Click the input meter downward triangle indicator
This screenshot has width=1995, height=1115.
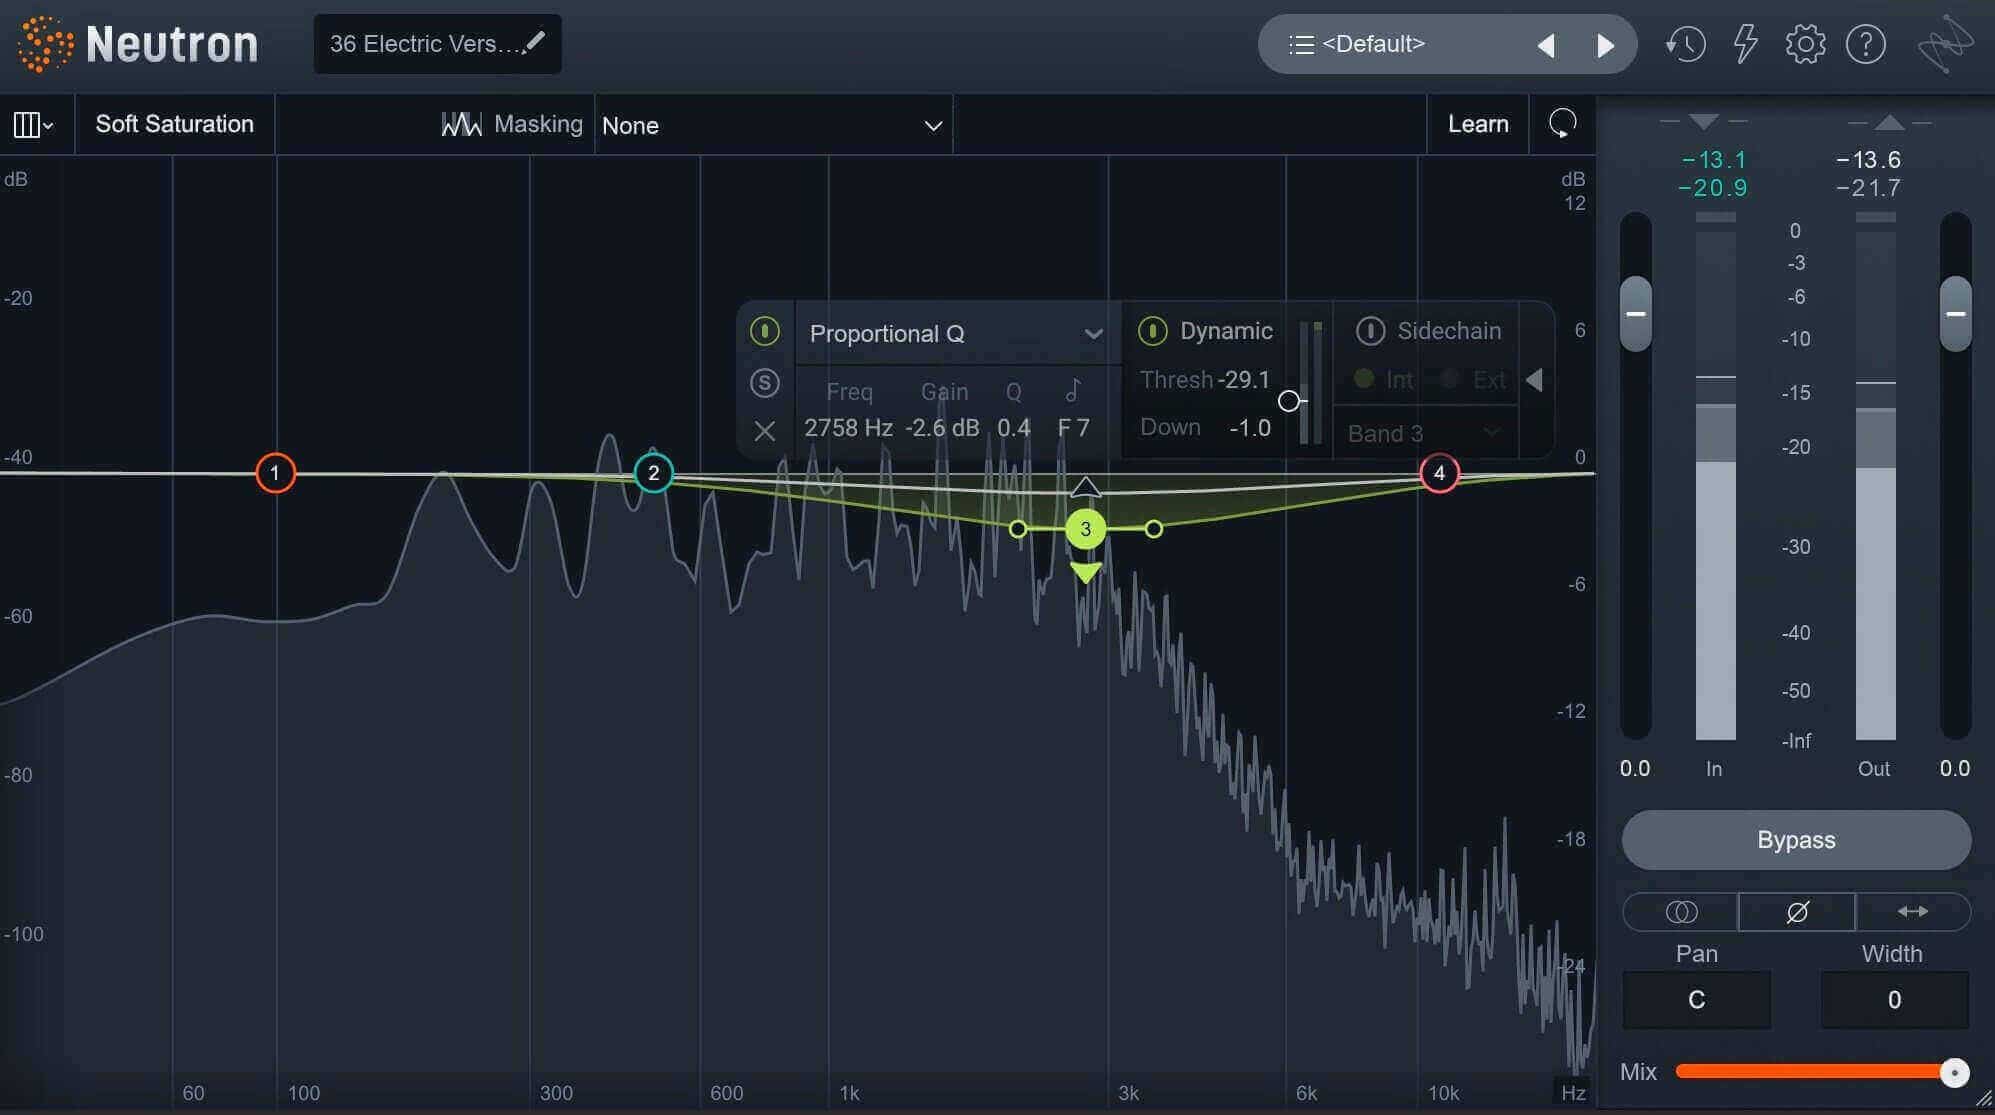click(x=1704, y=122)
